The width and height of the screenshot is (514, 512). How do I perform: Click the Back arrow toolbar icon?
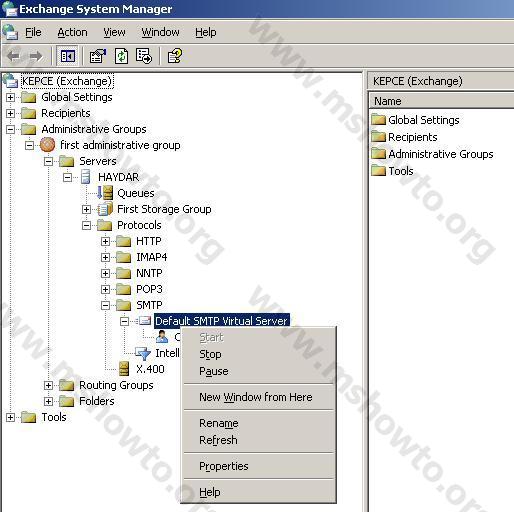pos(14,56)
